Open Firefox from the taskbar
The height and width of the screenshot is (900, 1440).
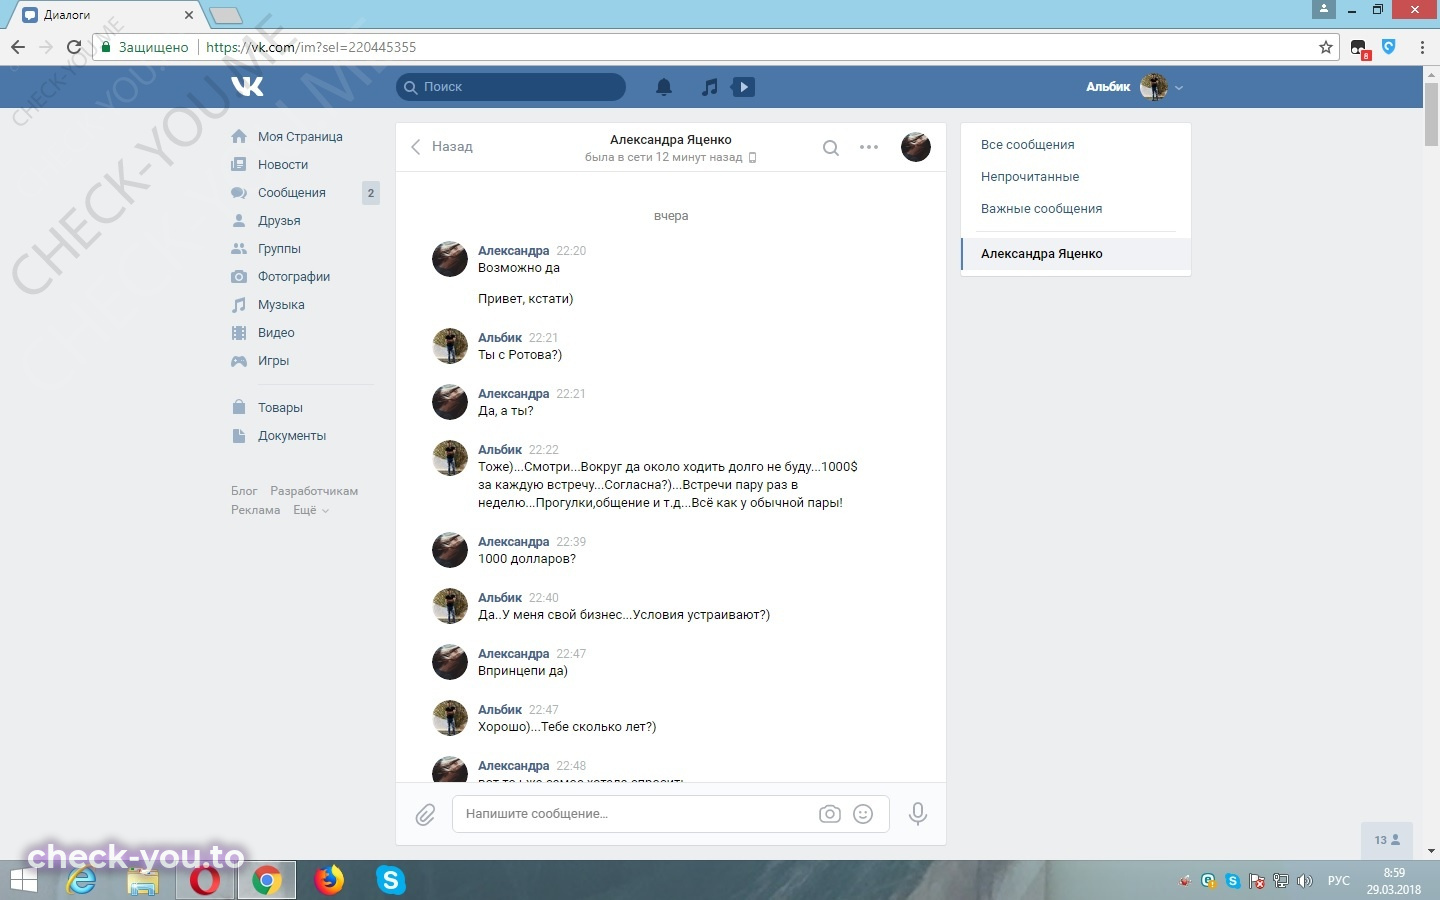[328, 880]
